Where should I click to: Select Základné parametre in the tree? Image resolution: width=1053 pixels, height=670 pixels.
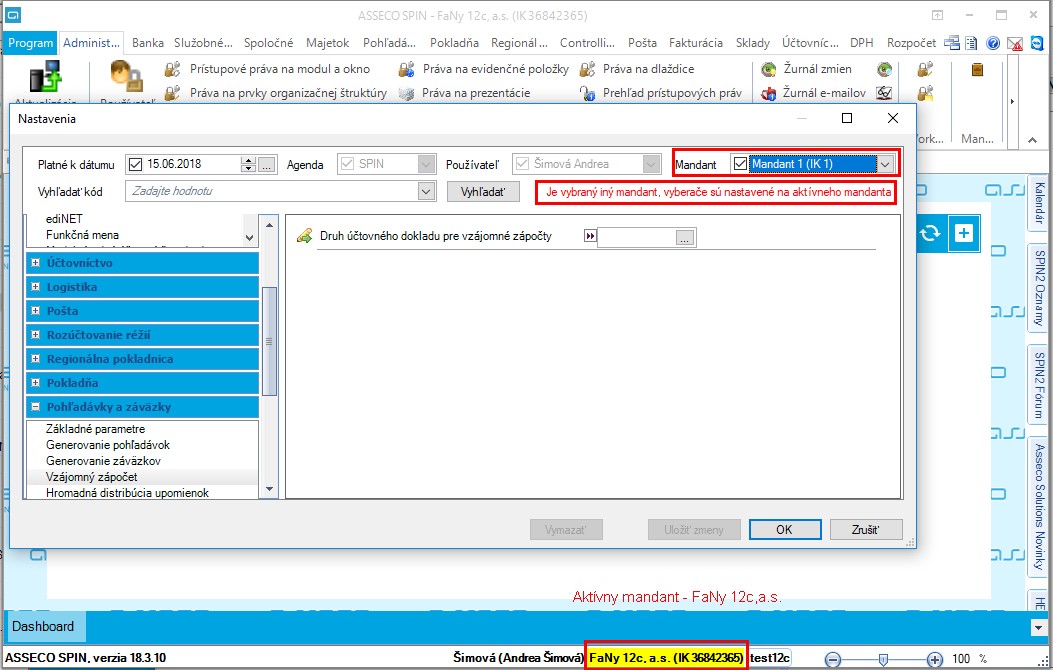(95, 429)
